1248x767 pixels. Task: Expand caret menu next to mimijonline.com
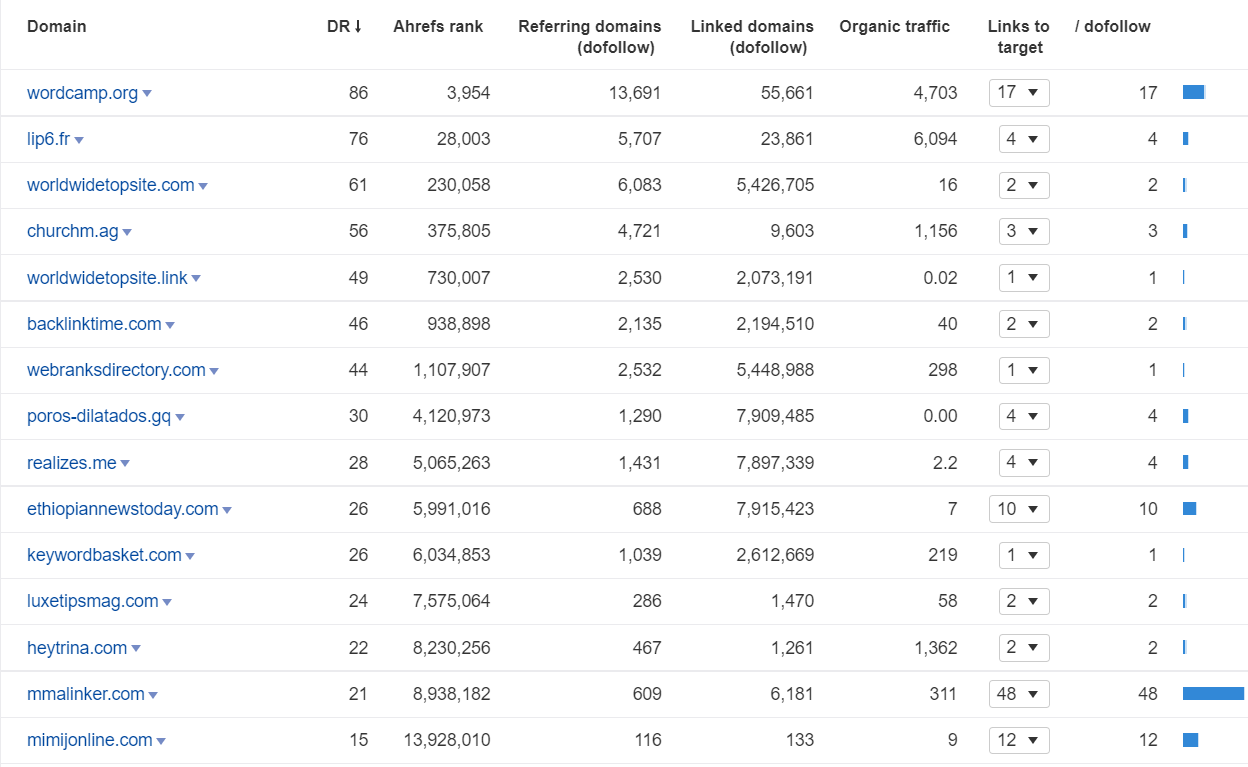pyautogui.click(x=161, y=741)
